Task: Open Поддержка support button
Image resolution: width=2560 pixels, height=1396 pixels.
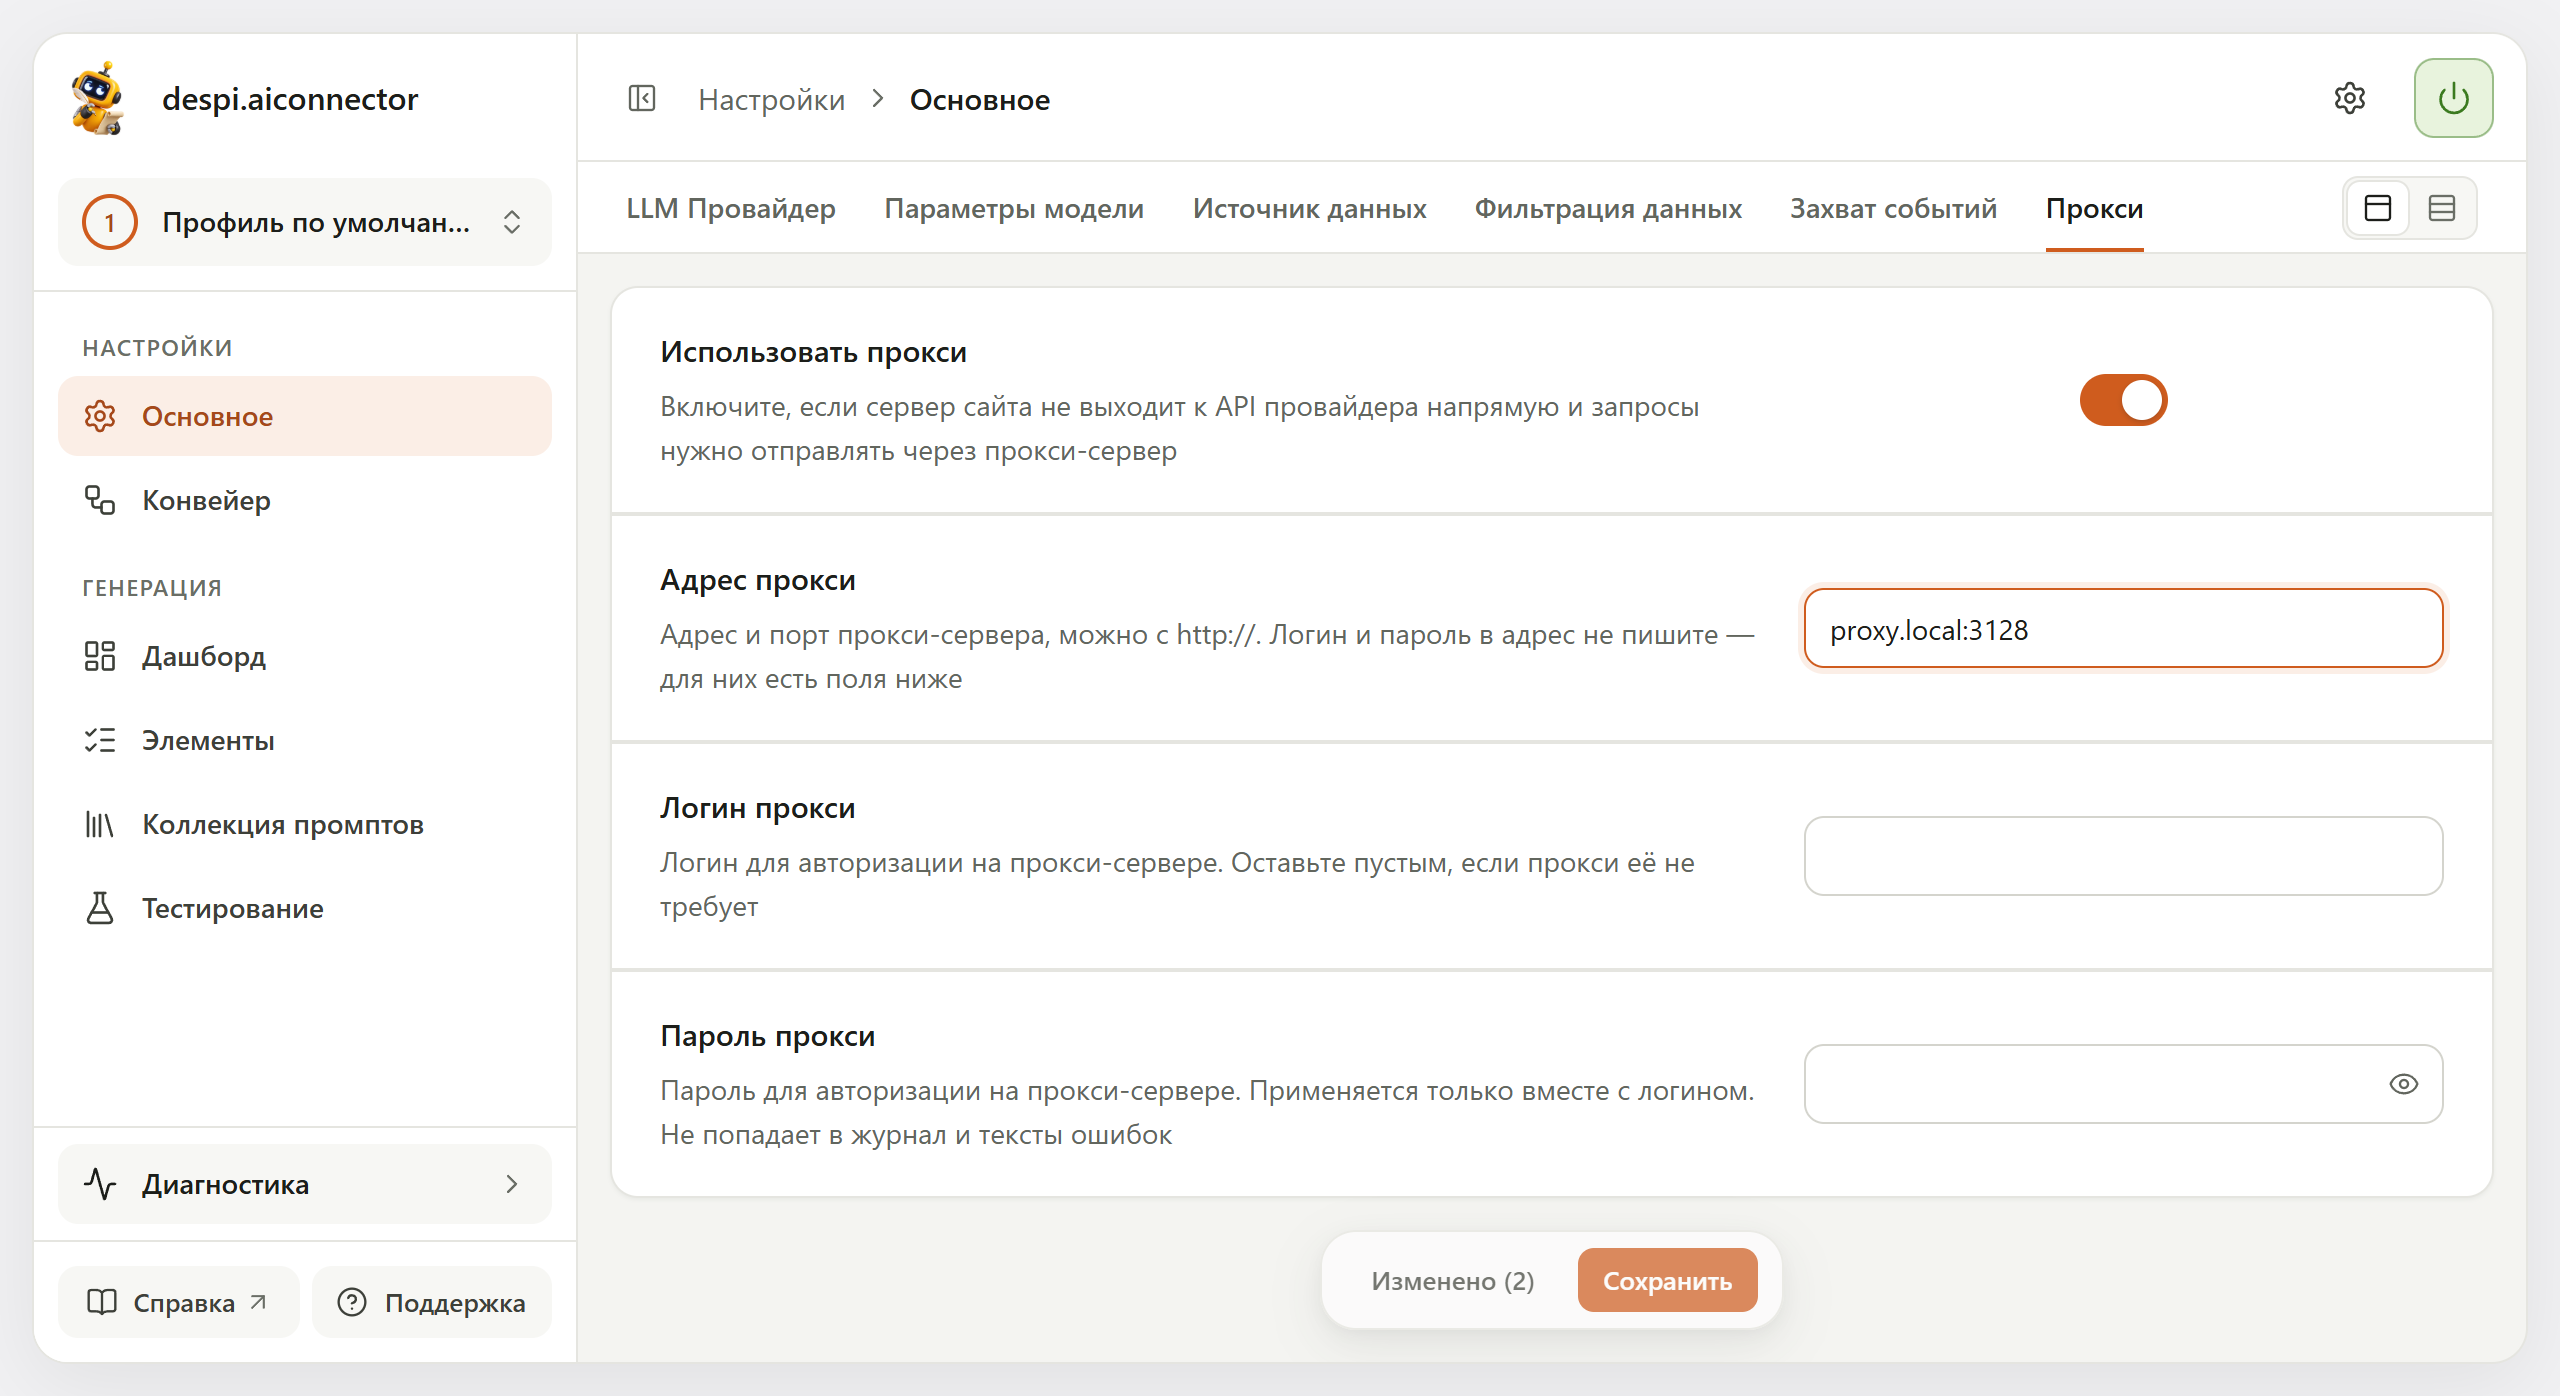Action: tap(432, 1302)
